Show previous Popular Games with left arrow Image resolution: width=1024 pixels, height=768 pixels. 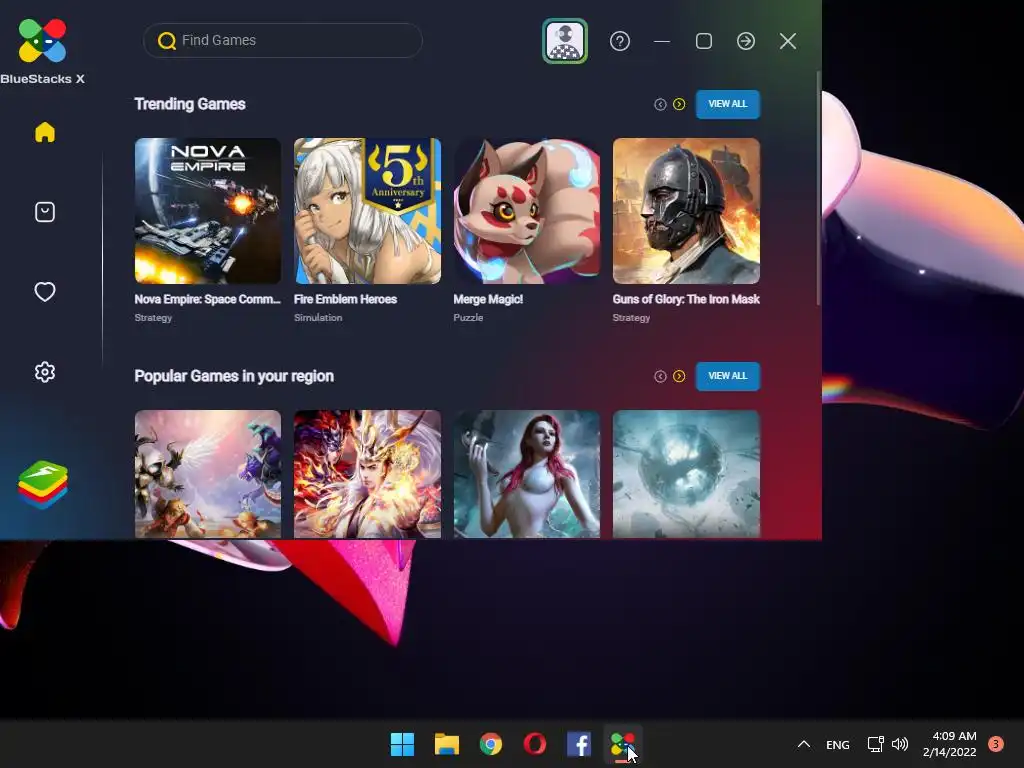pyautogui.click(x=660, y=376)
